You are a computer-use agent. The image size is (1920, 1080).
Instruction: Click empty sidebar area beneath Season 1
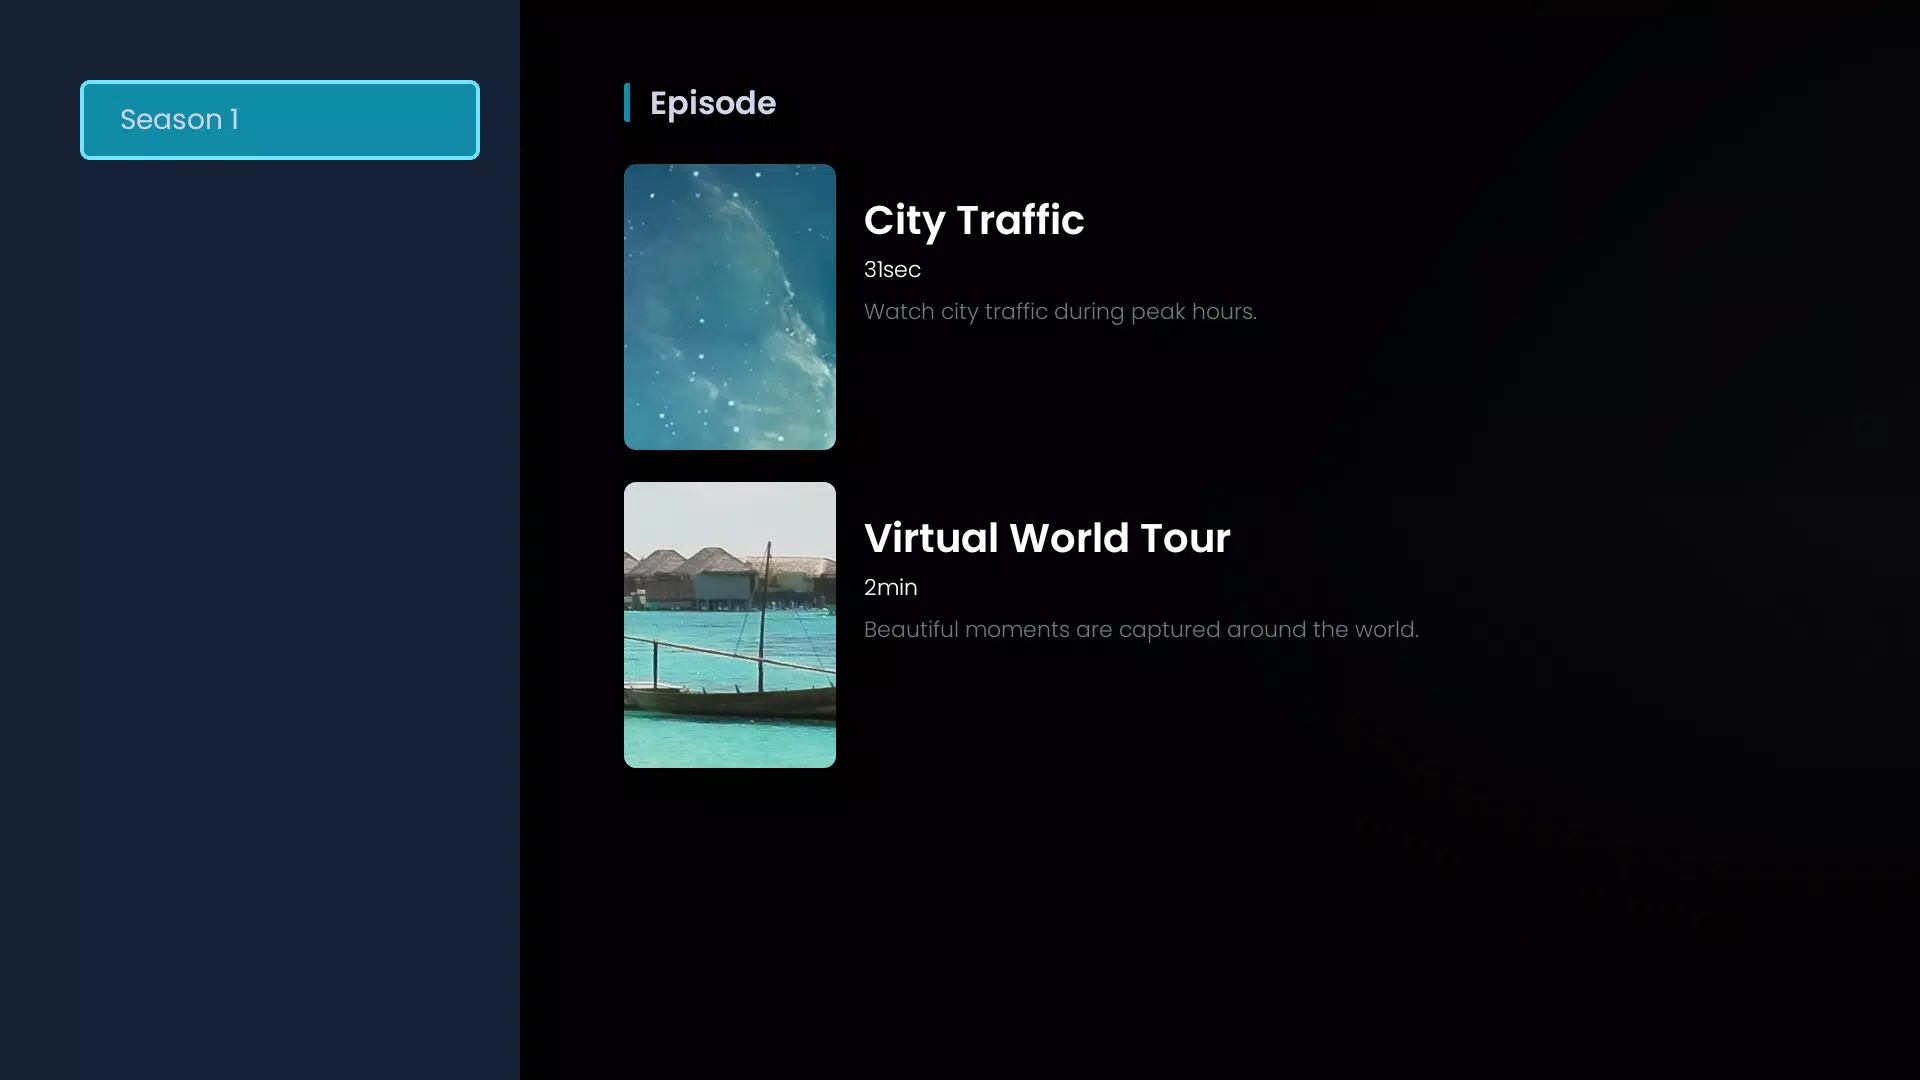point(260,600)
